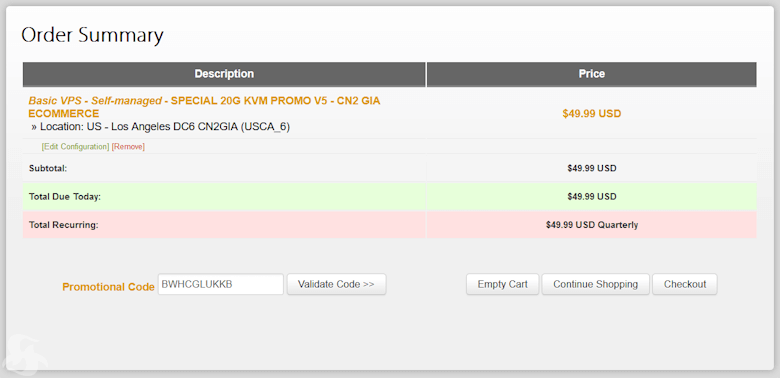780x378 pixels.
Task: Click the orange $49.99 USD product price
Action: click(591, 114)
